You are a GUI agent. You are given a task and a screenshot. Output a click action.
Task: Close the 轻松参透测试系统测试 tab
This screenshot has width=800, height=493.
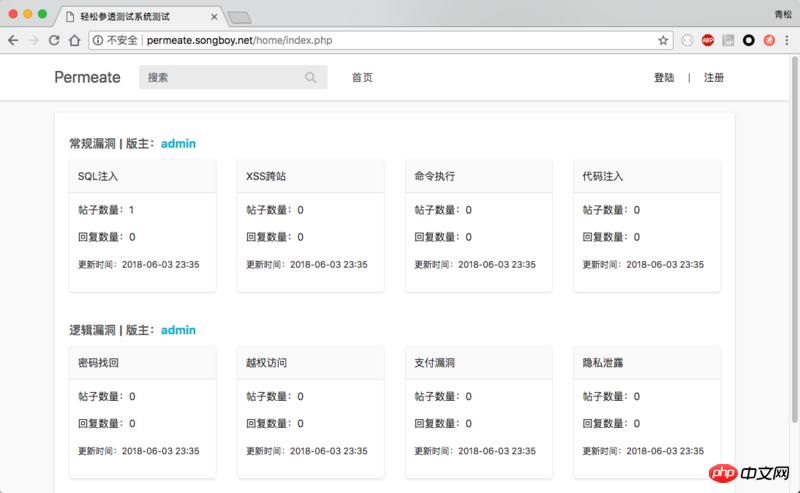coord(212,16)
